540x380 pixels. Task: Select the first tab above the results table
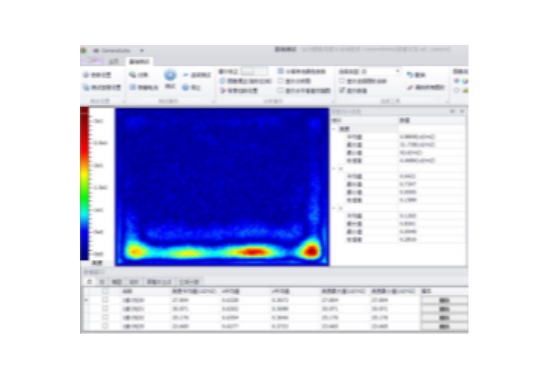click(x=89, y=282)
